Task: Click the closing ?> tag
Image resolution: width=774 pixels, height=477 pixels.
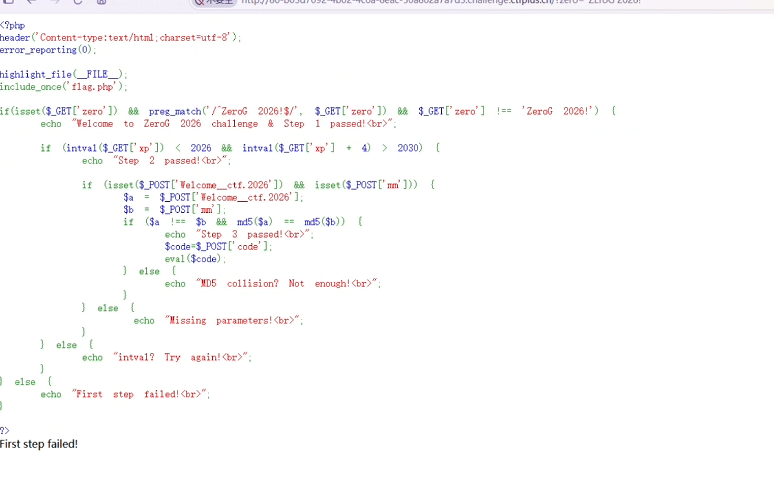Action: coord(5,431)
